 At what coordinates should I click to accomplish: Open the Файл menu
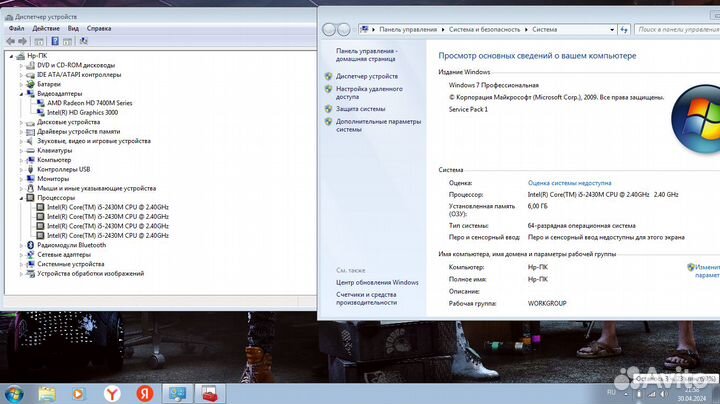click(x=17, y=28)
